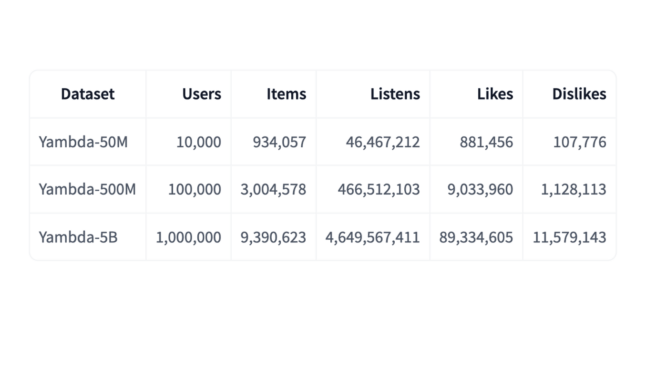Click the Likes column header
The image size is (656, 369).
tap(495, 94)
